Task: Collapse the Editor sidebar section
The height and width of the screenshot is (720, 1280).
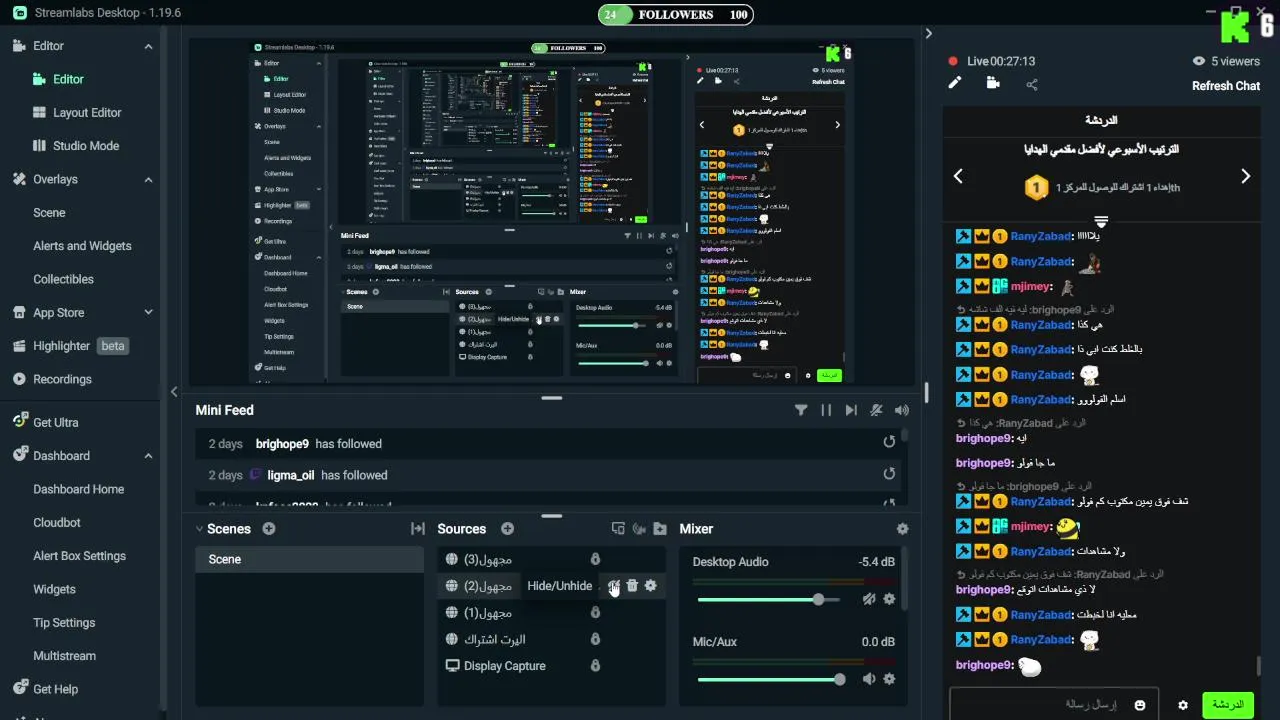Action: 148,46
